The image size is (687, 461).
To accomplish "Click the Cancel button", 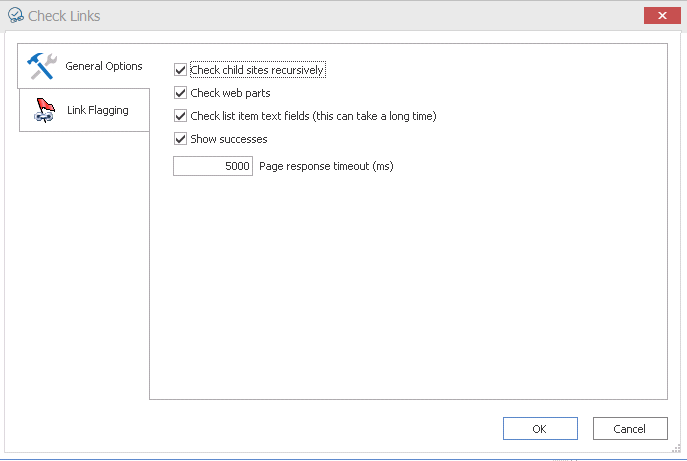I will tap(630, 429).
